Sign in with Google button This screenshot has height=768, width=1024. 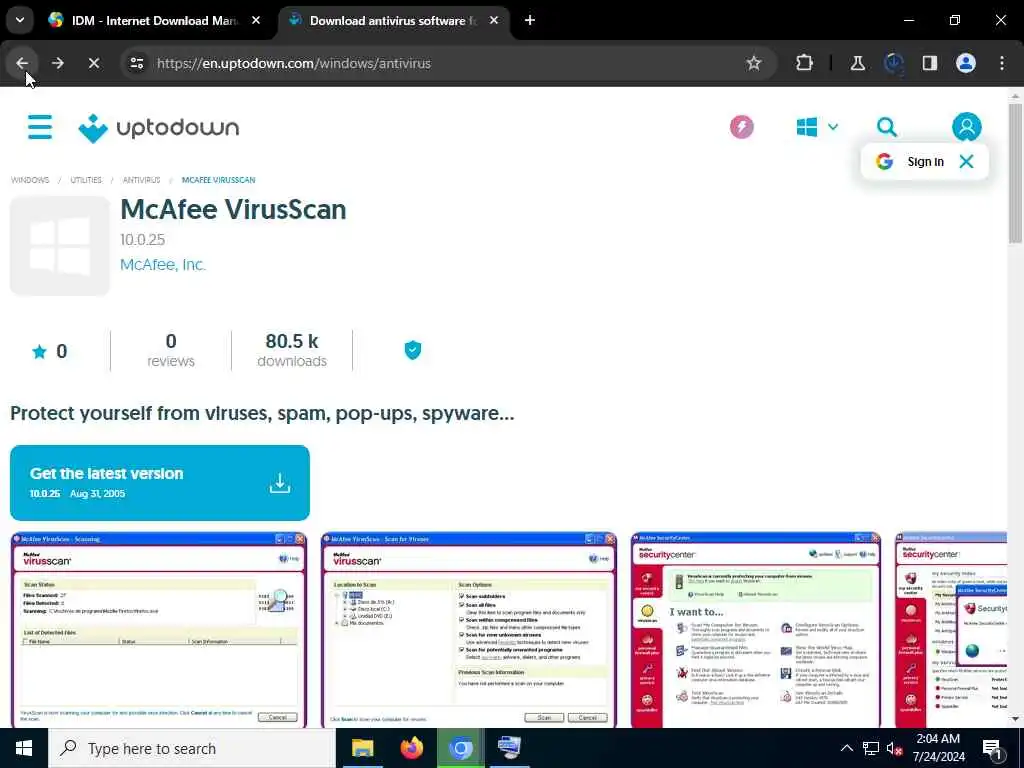pos(912,161)
